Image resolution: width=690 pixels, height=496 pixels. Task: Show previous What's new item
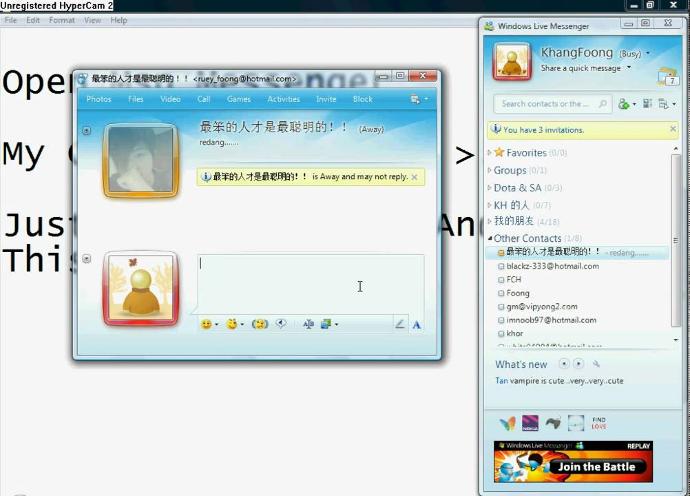[x=564, y=364]
